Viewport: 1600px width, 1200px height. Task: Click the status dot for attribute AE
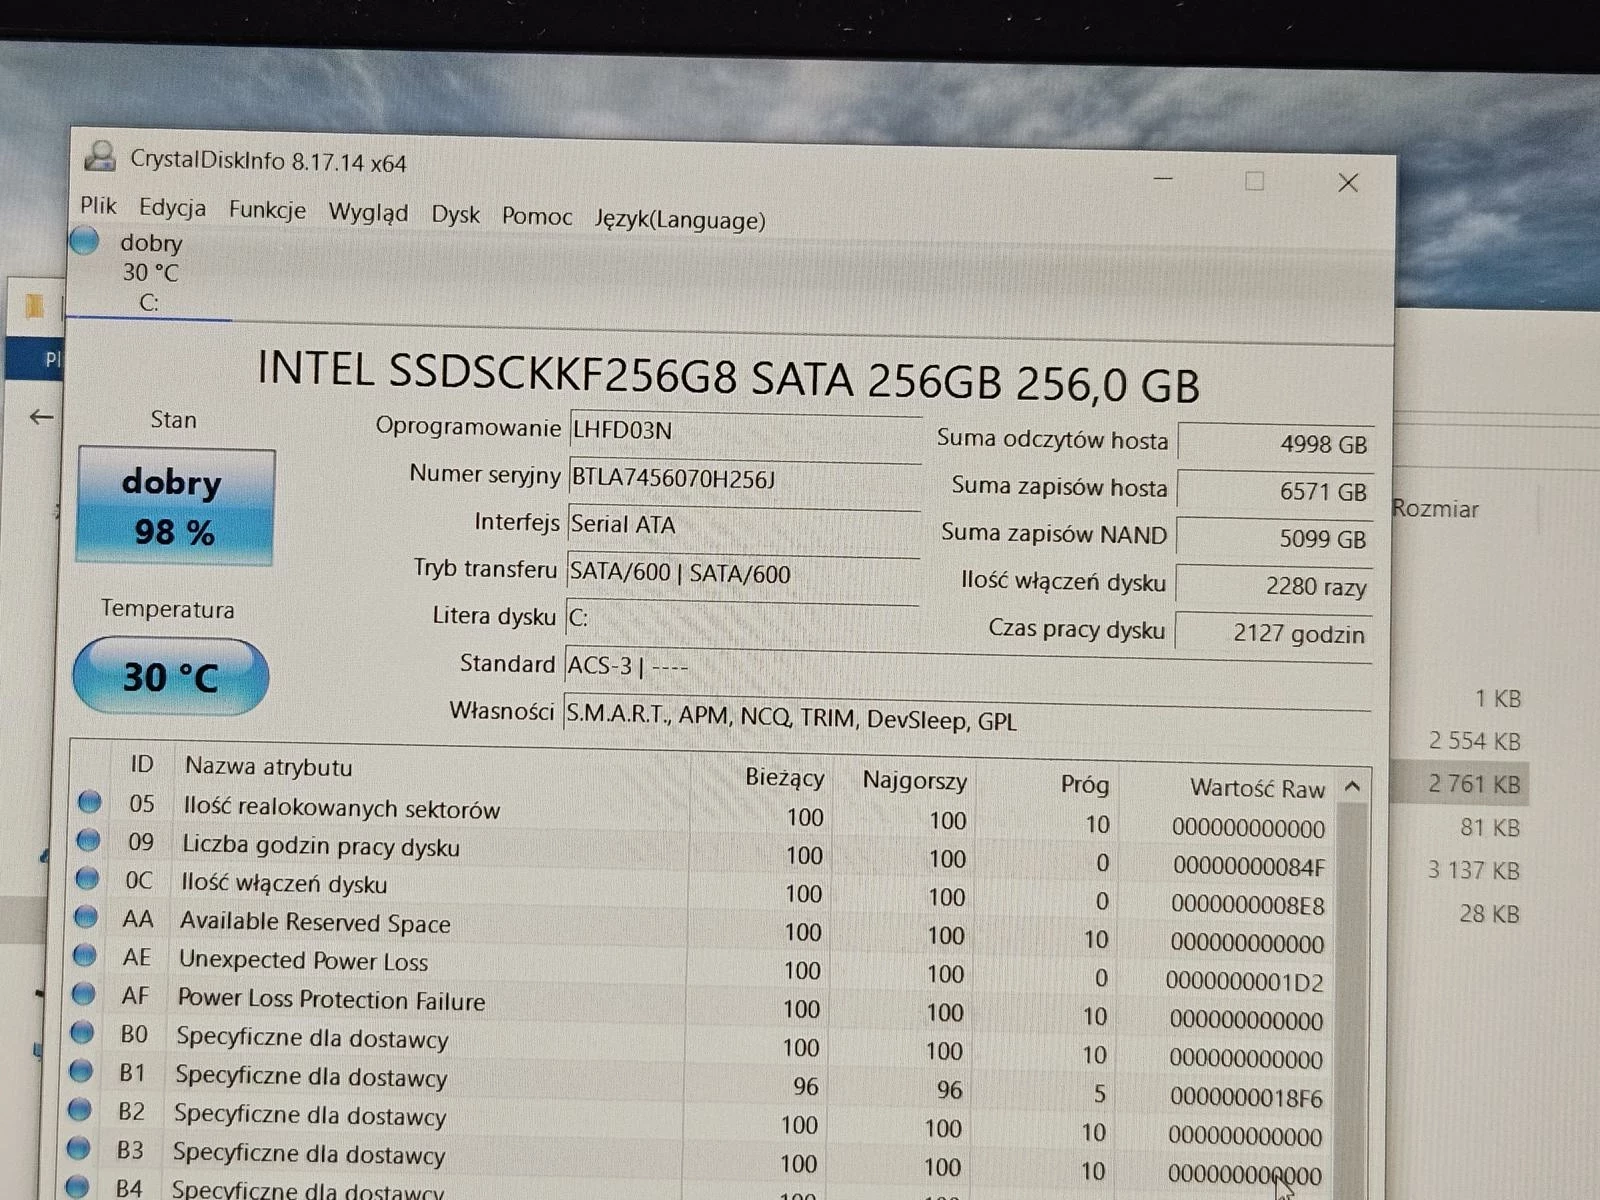(85, 955)
